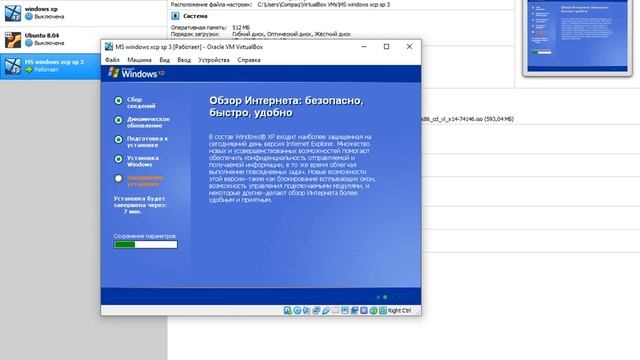Click the video capture icon in VM status bar
The image size is (640, 360).
(354, 311)
